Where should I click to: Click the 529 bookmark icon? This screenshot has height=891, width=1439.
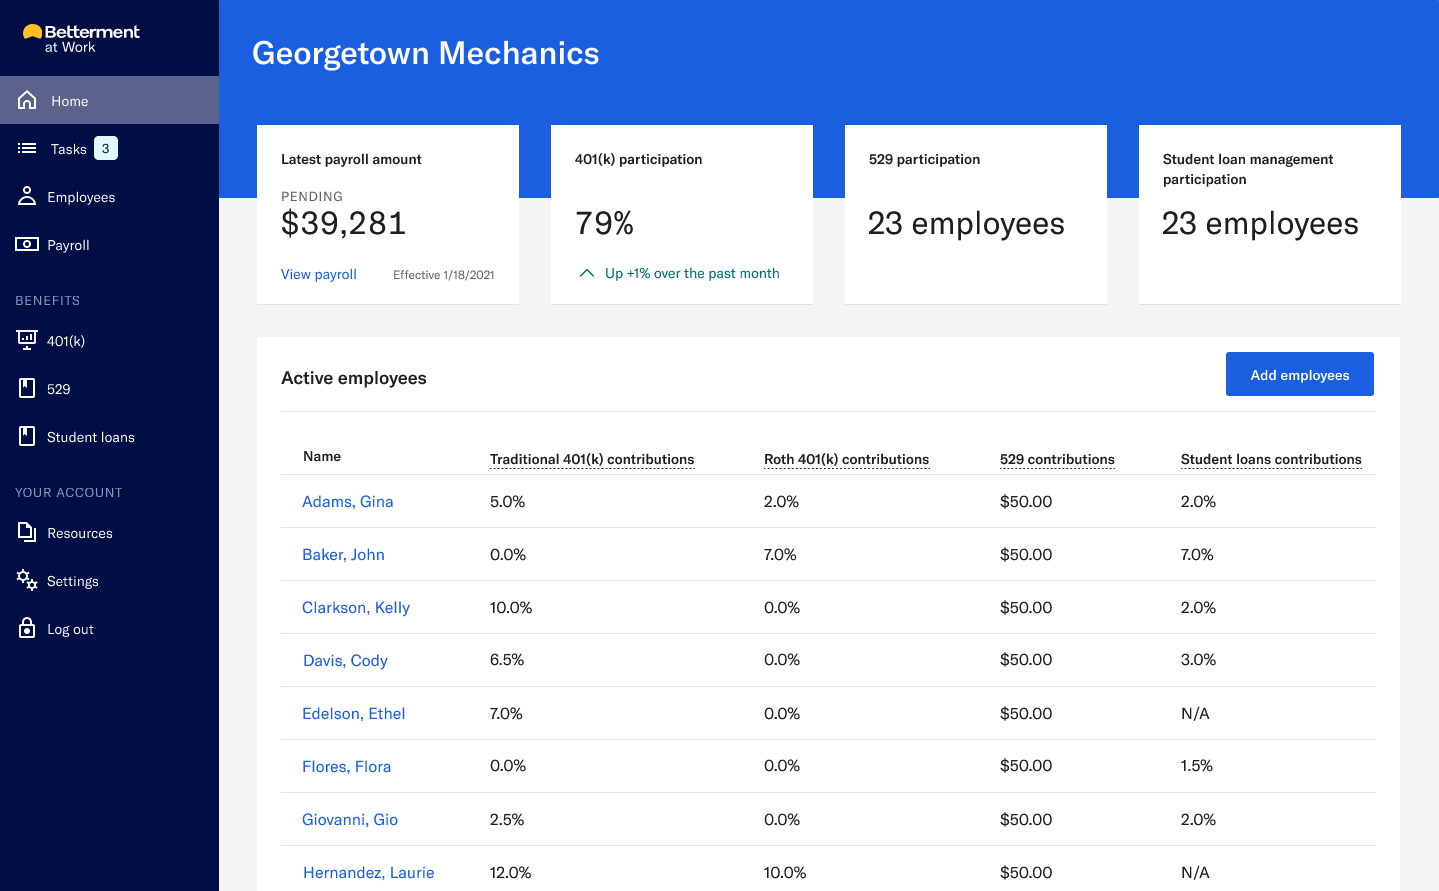click(x=26, y=388)
